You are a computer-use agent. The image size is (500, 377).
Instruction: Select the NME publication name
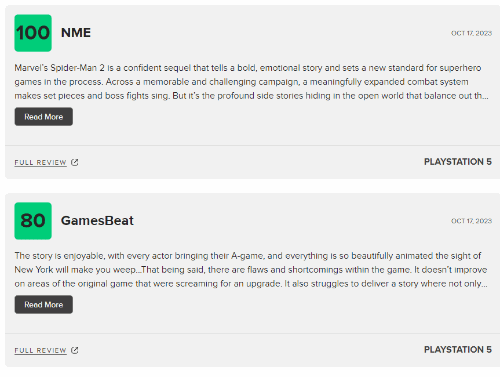coord(76,33)
